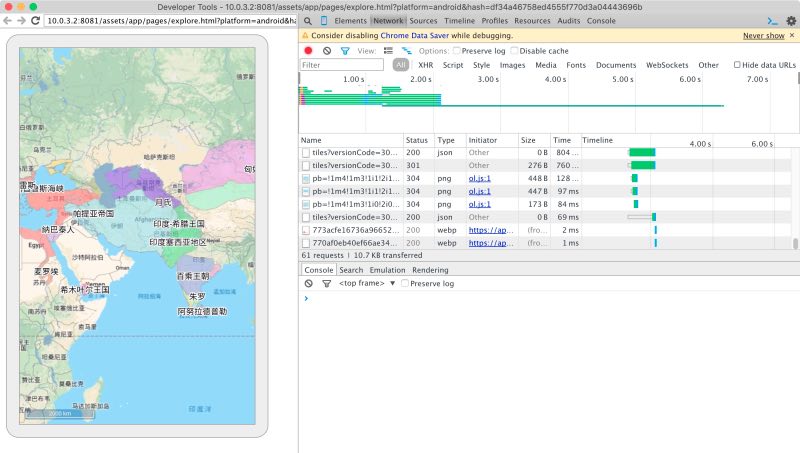Check the Disable cache checkbox

click(514, 51)
